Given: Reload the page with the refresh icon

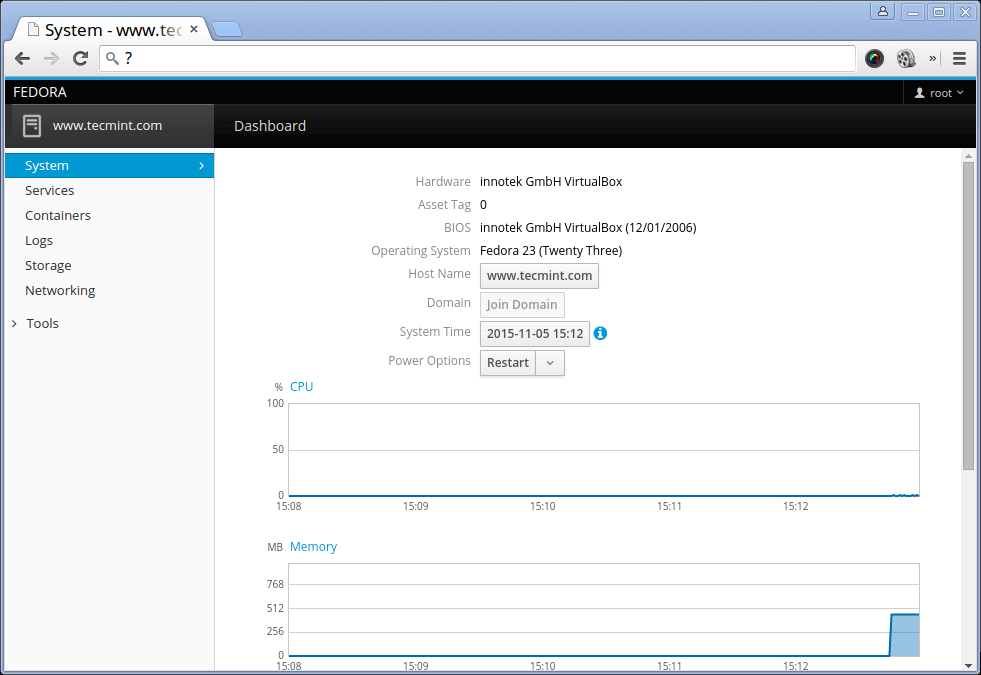Looking at the screenshot, I should tap(81, 58).
